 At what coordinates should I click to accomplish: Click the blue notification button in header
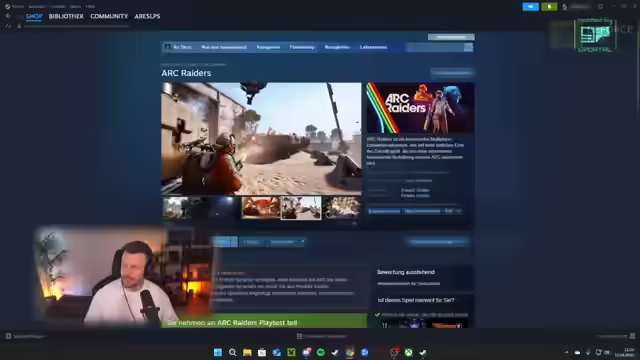click(531, 7)
